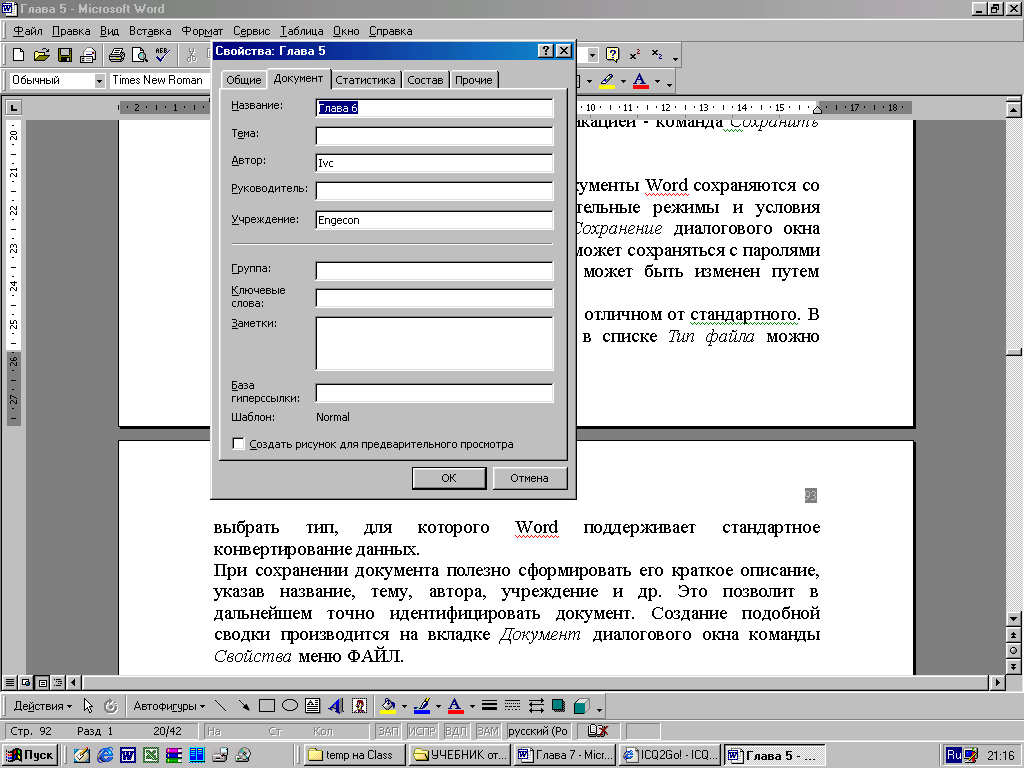Click the New document icon
The height and width of the screenshot is (768, 1024).
click(18, 56)
